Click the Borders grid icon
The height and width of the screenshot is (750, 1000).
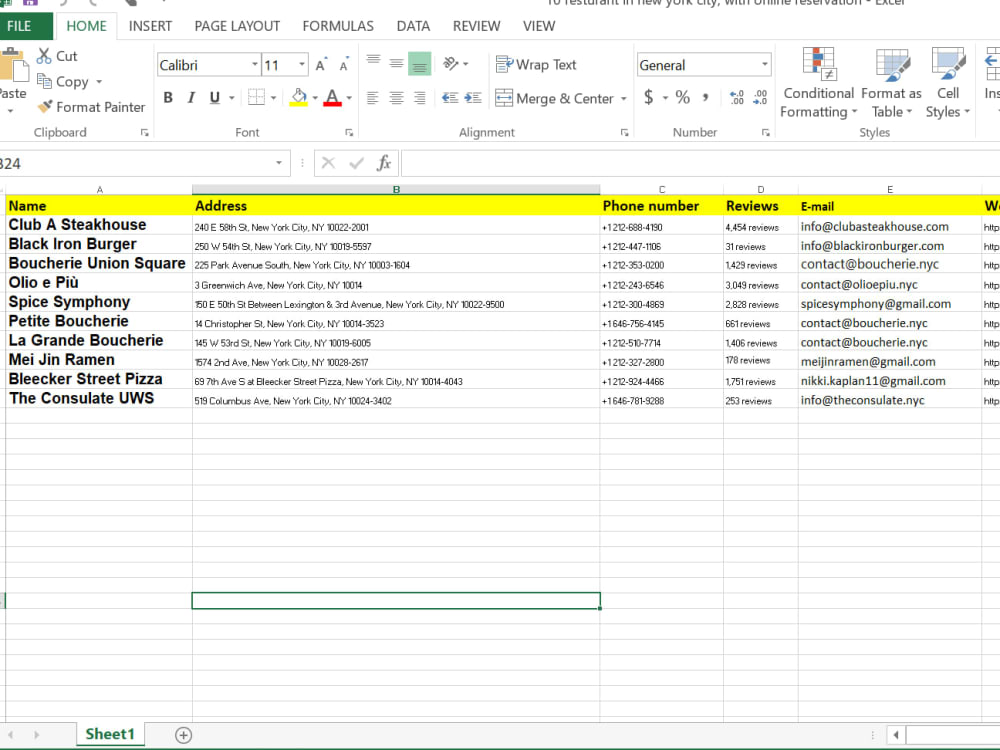[256, 98]
